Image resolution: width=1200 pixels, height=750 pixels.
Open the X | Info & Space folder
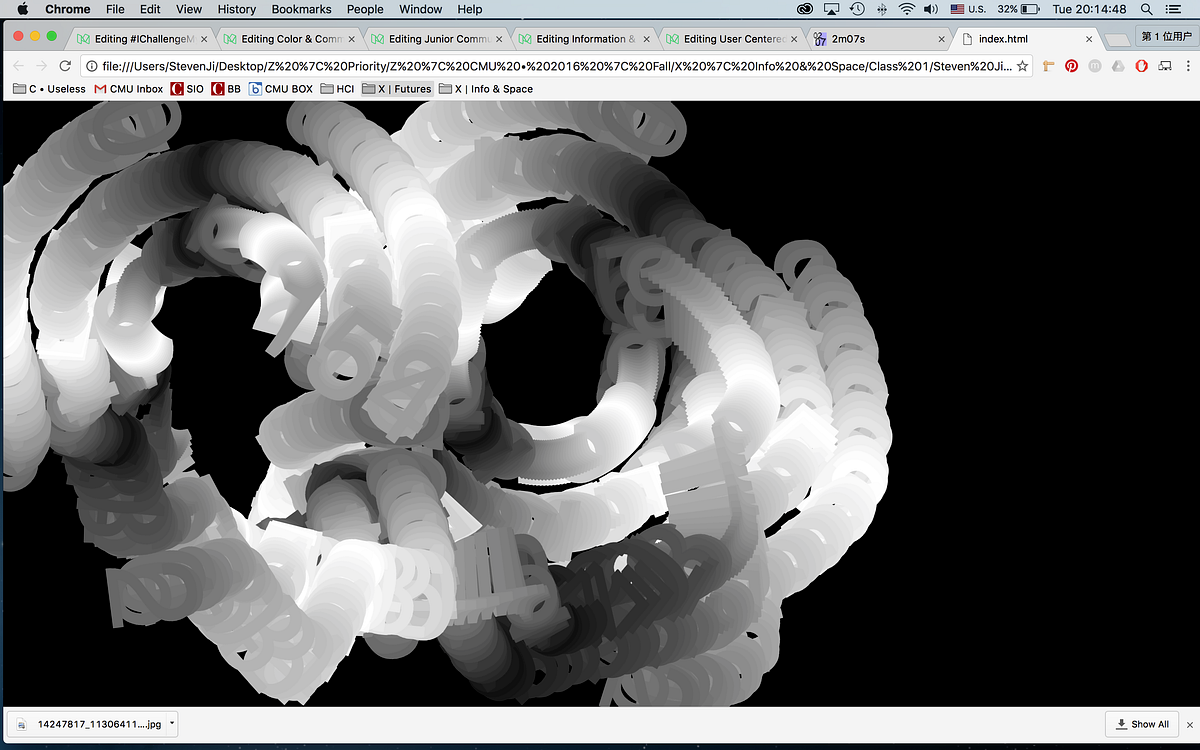(x=486, y=89)
